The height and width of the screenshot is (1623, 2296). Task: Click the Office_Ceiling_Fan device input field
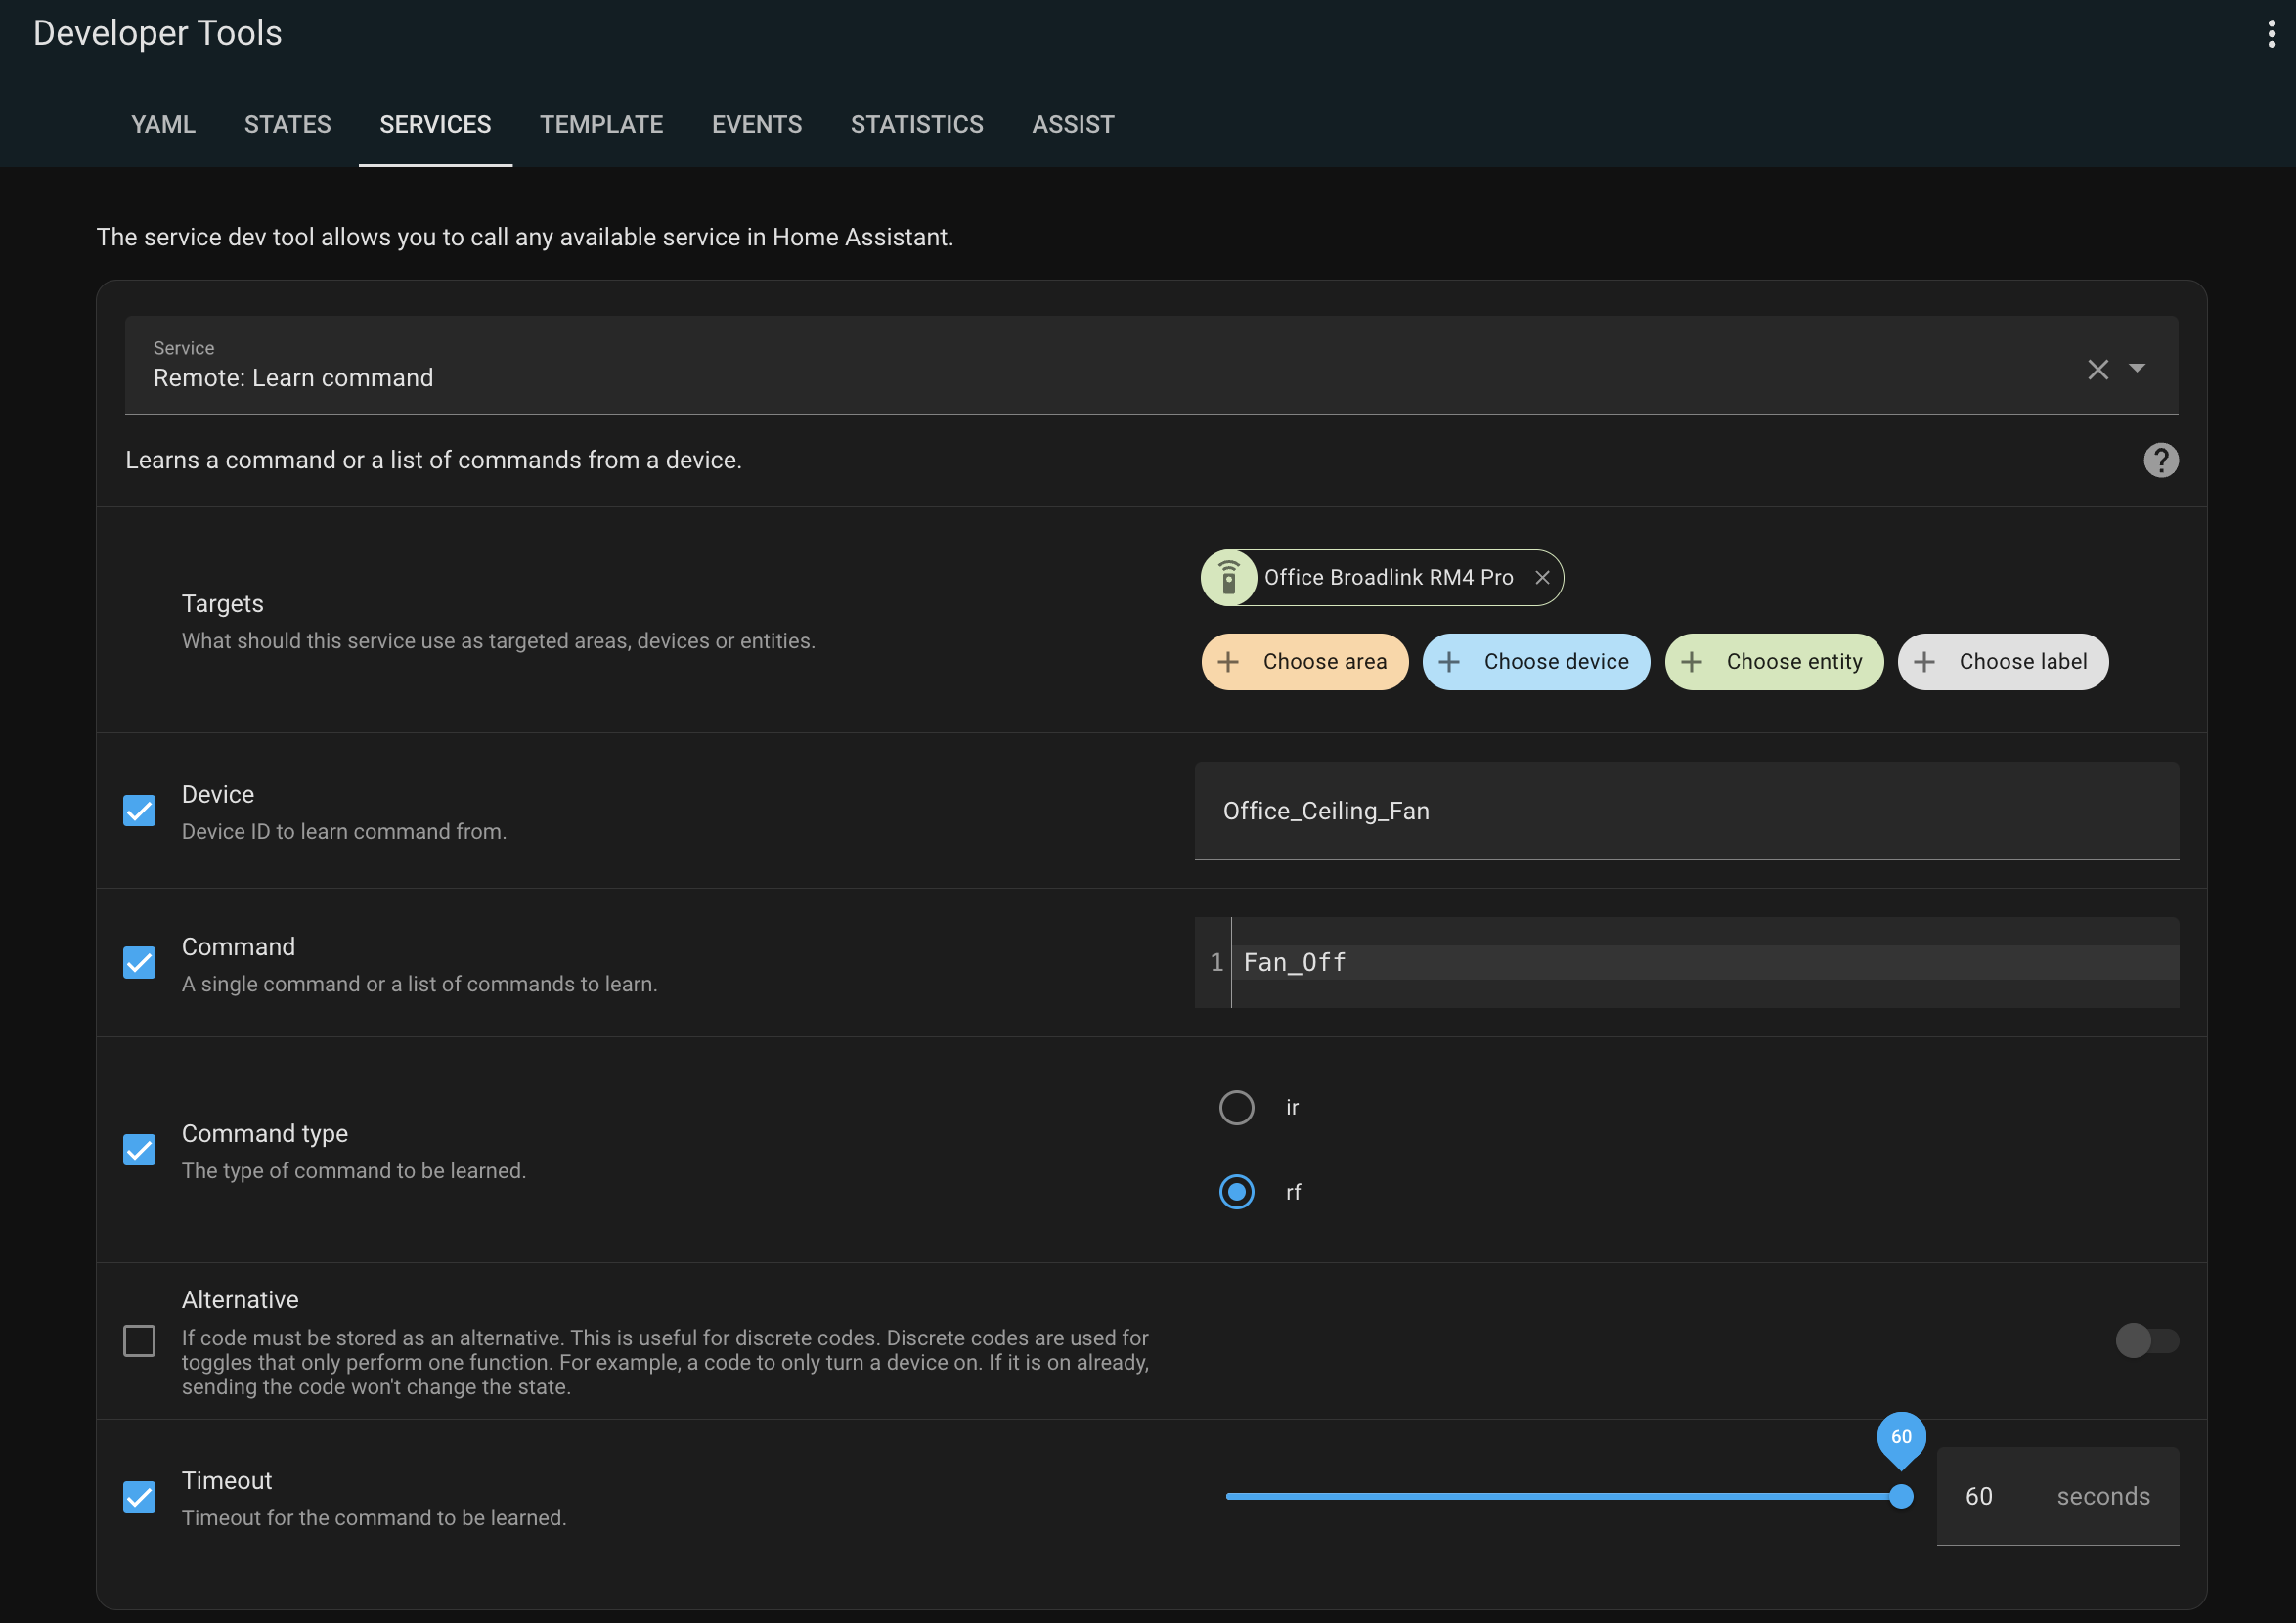tap(1685, 811)
